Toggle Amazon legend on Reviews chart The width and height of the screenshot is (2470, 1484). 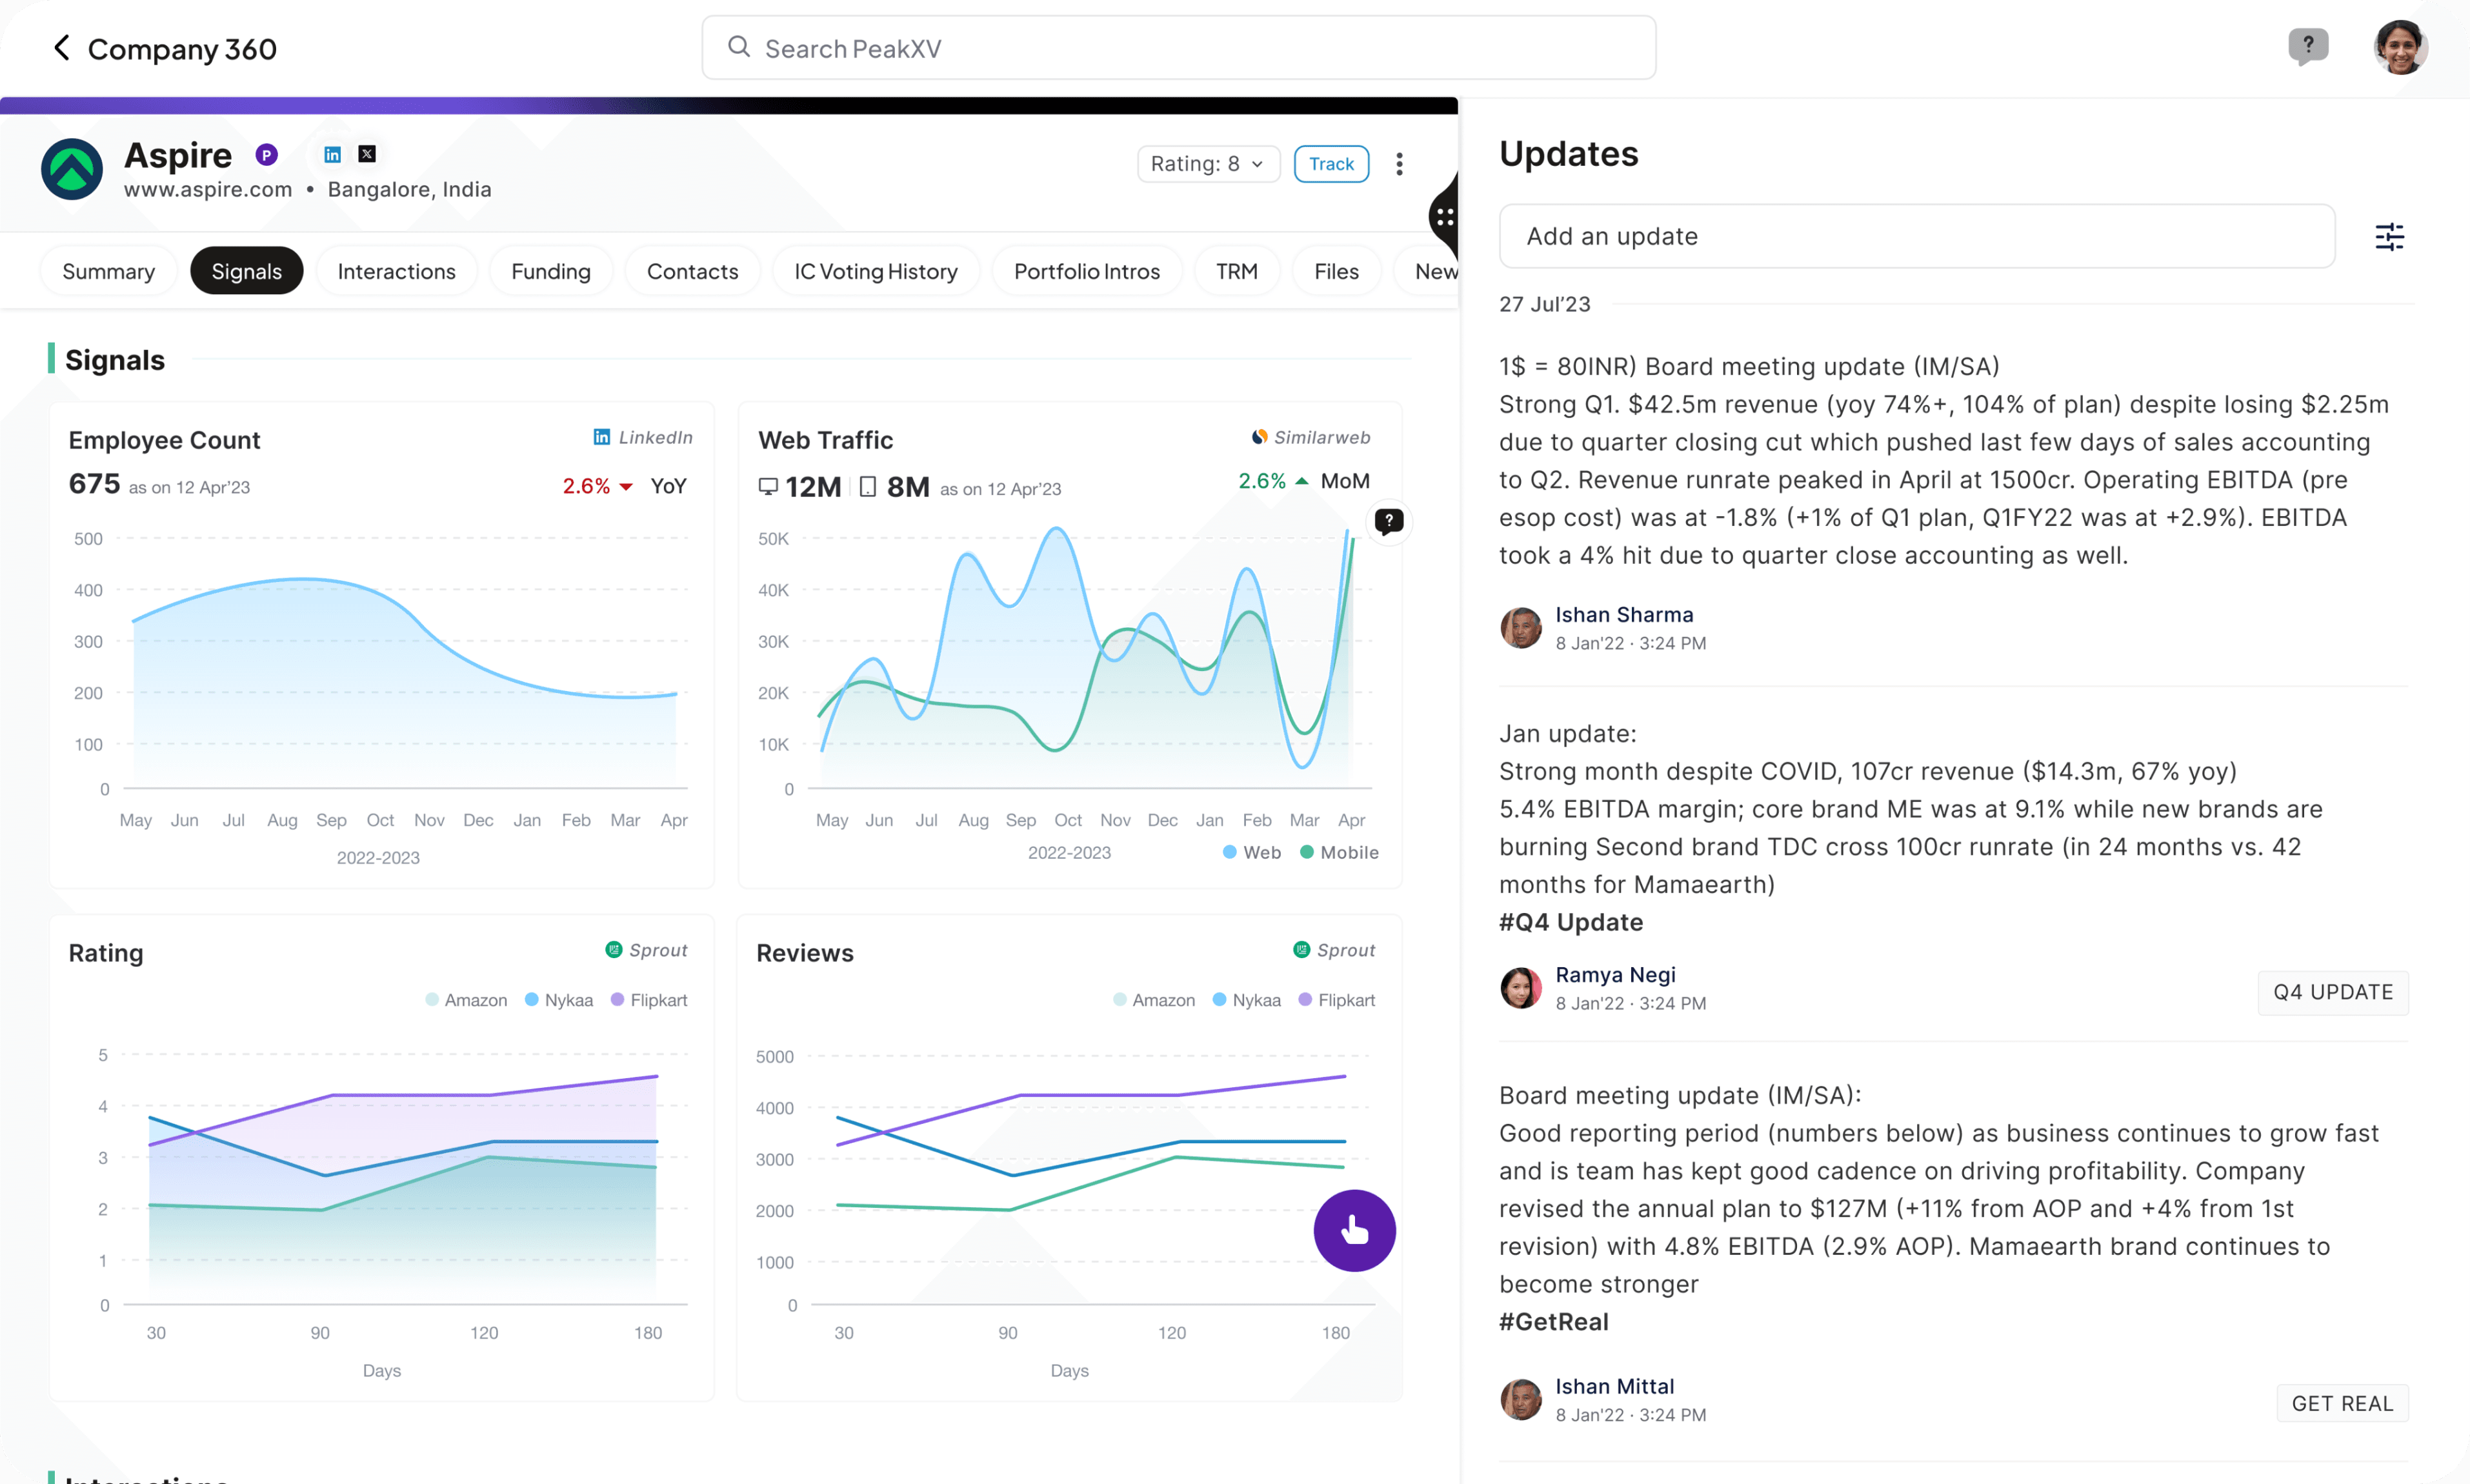click(x=1154, y=1000)
